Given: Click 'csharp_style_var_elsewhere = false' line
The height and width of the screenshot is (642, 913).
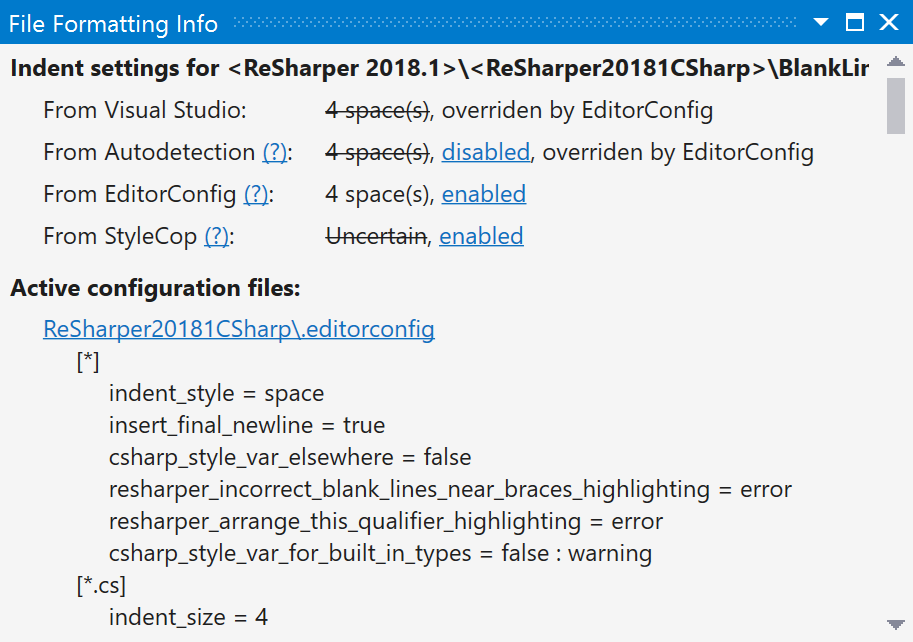Looking at the screenshot, I should pyautogui.click(x=290, y=457).
